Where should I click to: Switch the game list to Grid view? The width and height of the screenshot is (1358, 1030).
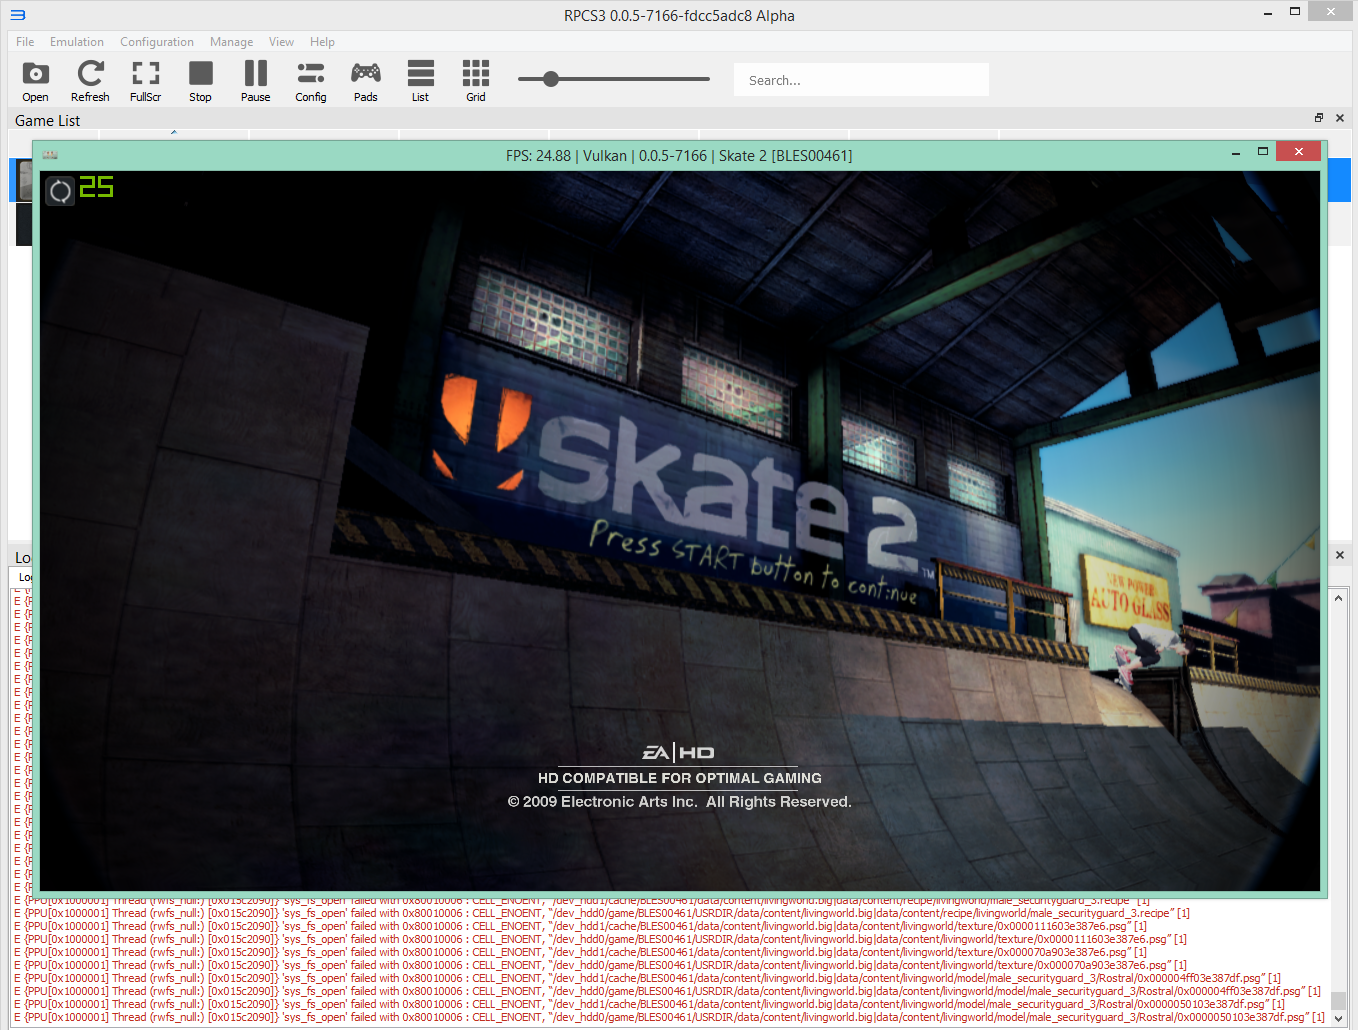[x=475, y=80]
